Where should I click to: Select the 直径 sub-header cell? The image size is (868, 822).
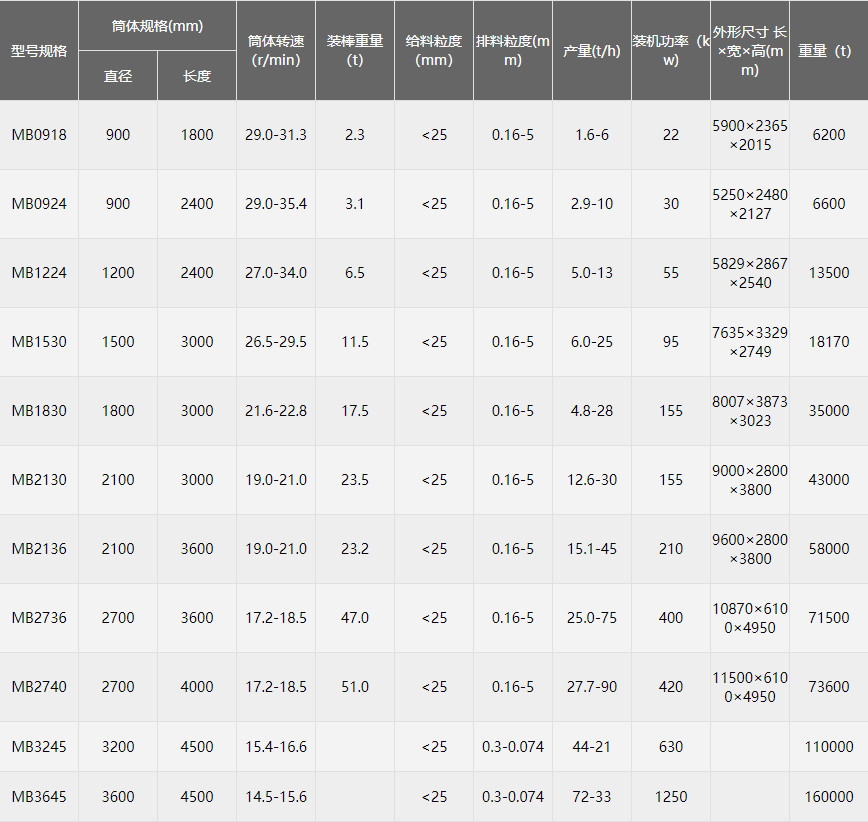[x=118, y=76]
